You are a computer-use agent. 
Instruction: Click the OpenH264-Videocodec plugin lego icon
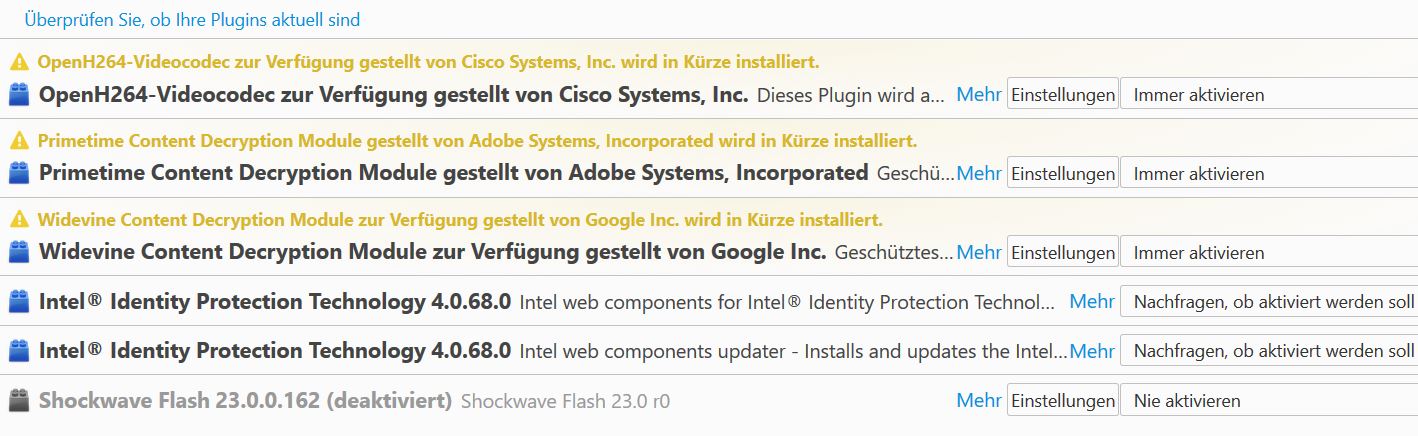[x=18, y=96]
